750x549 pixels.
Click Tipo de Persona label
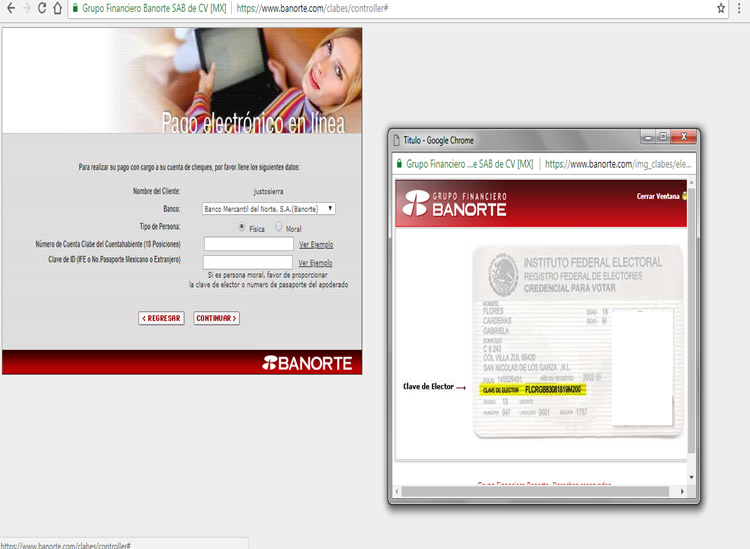tap(160, 226)
